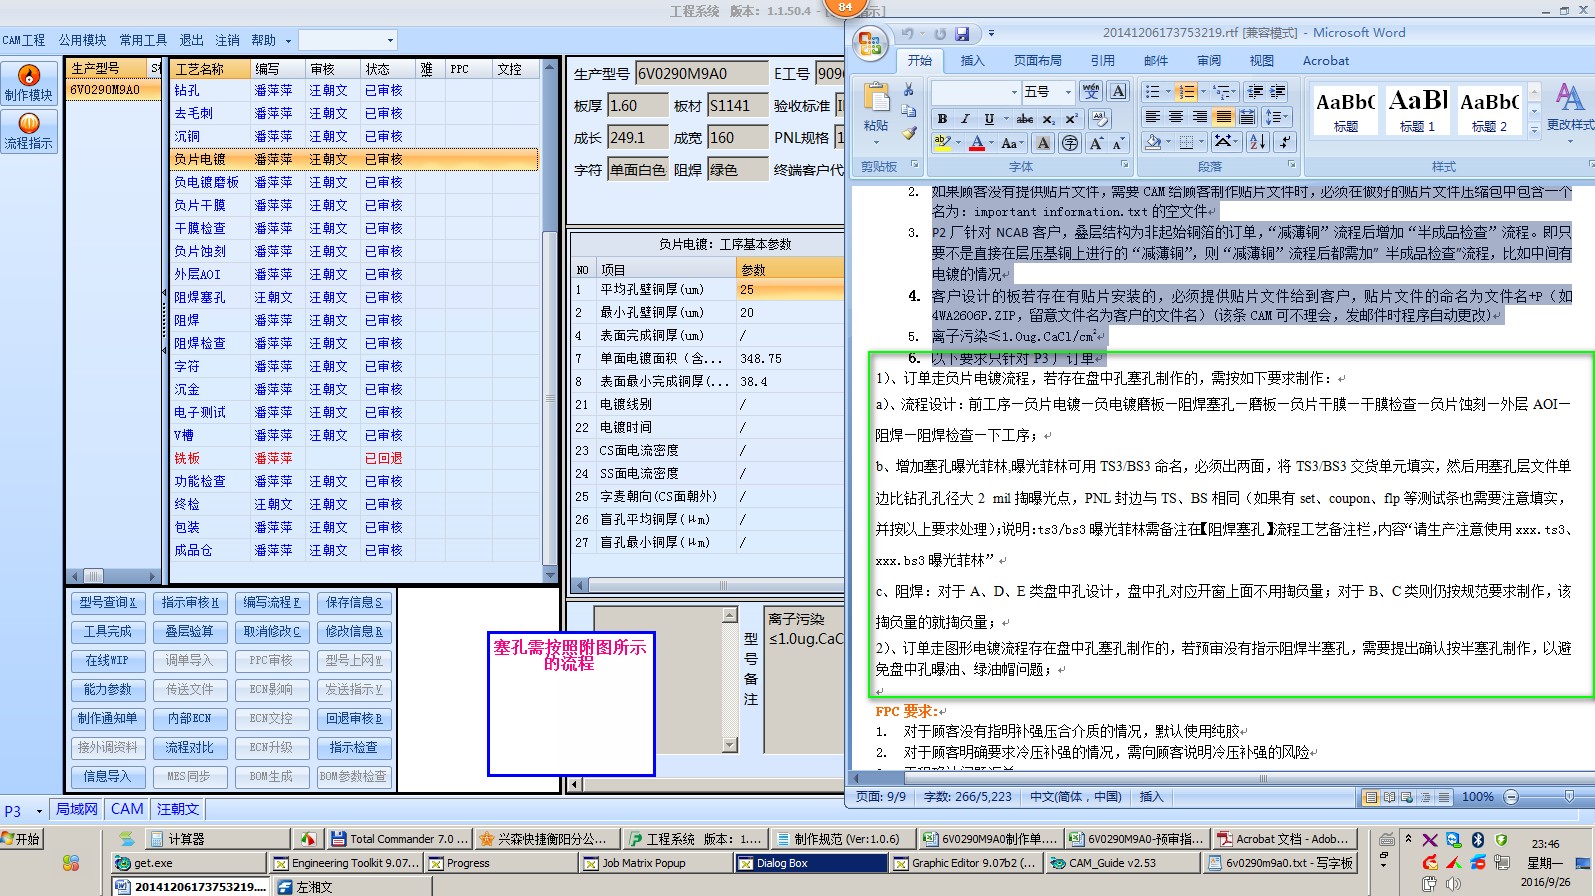Click the Clear Formatting eraser icon
Screen dimensions: 1595x896
coord(1099,118)
